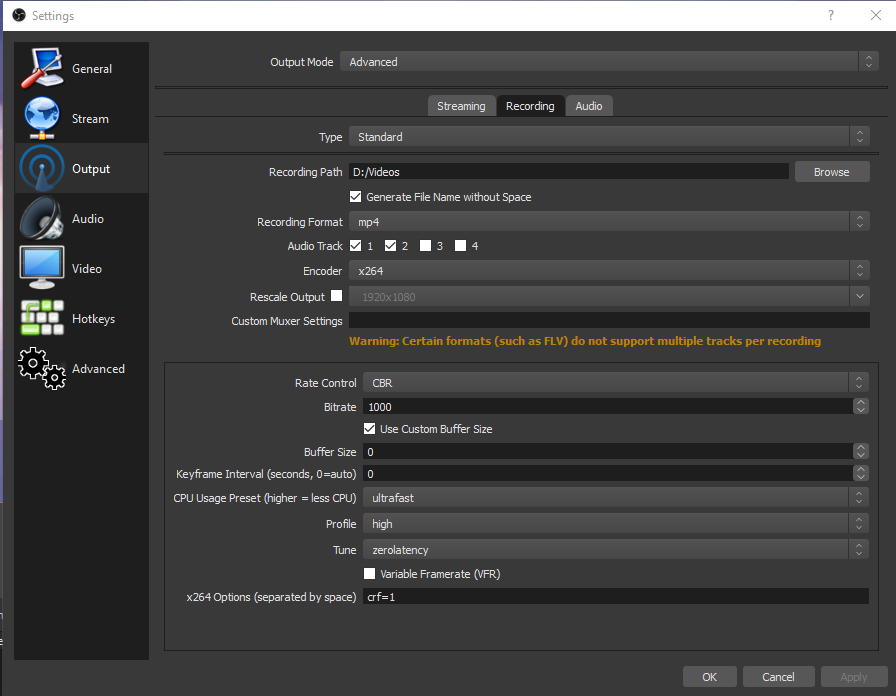Open the CPU Usage Preset dropdown
The image size is (896, 696).
point(615,498)
